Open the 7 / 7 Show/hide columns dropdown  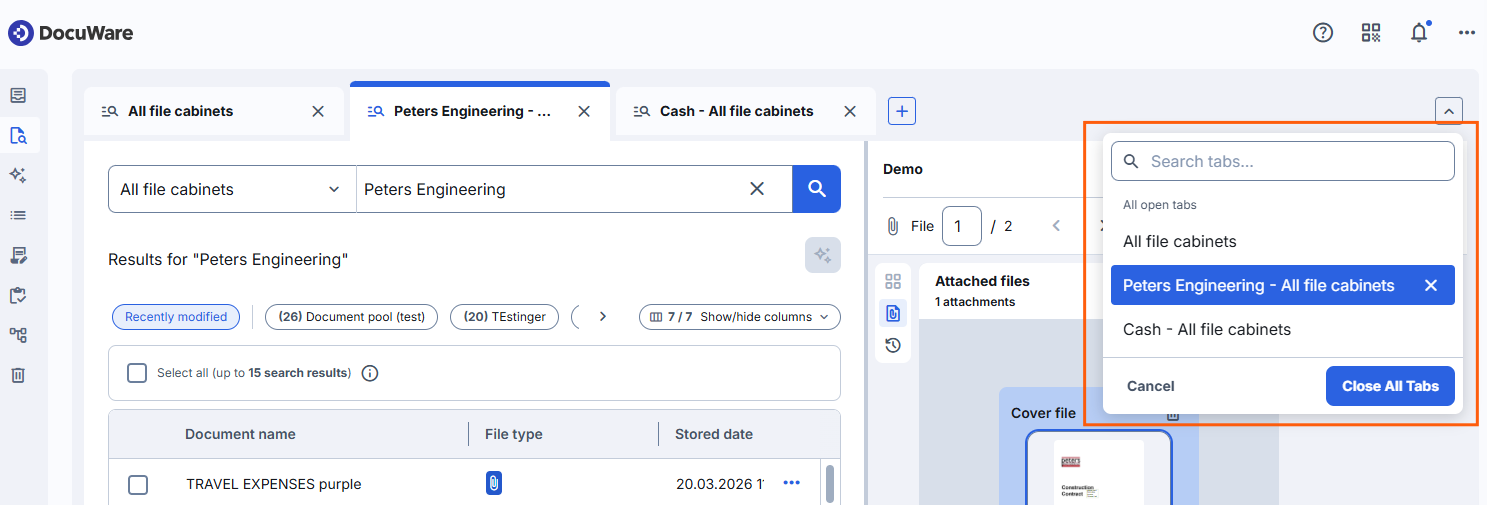tap(740, 317)
